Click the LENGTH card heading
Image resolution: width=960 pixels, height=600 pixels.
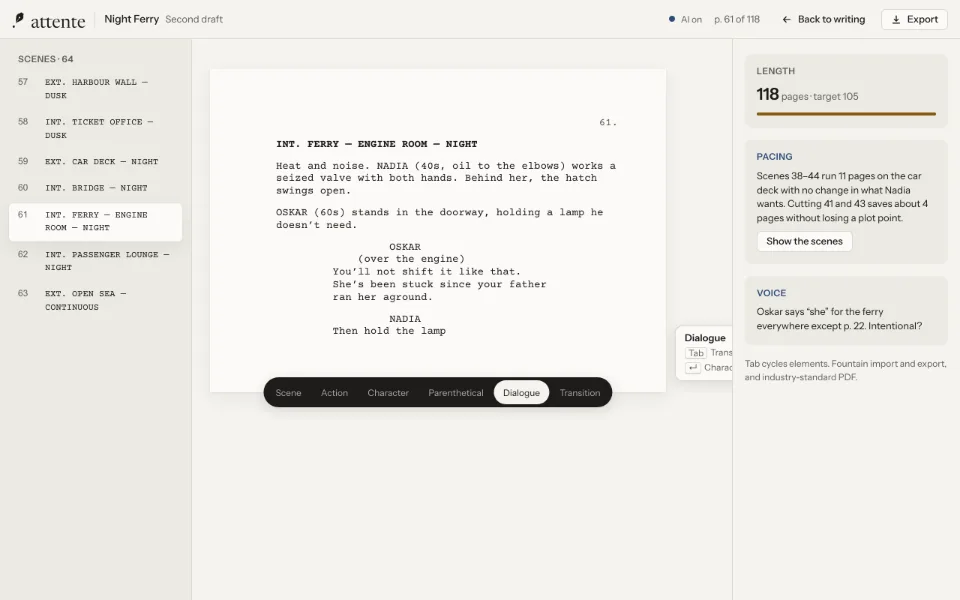[776, 71]
